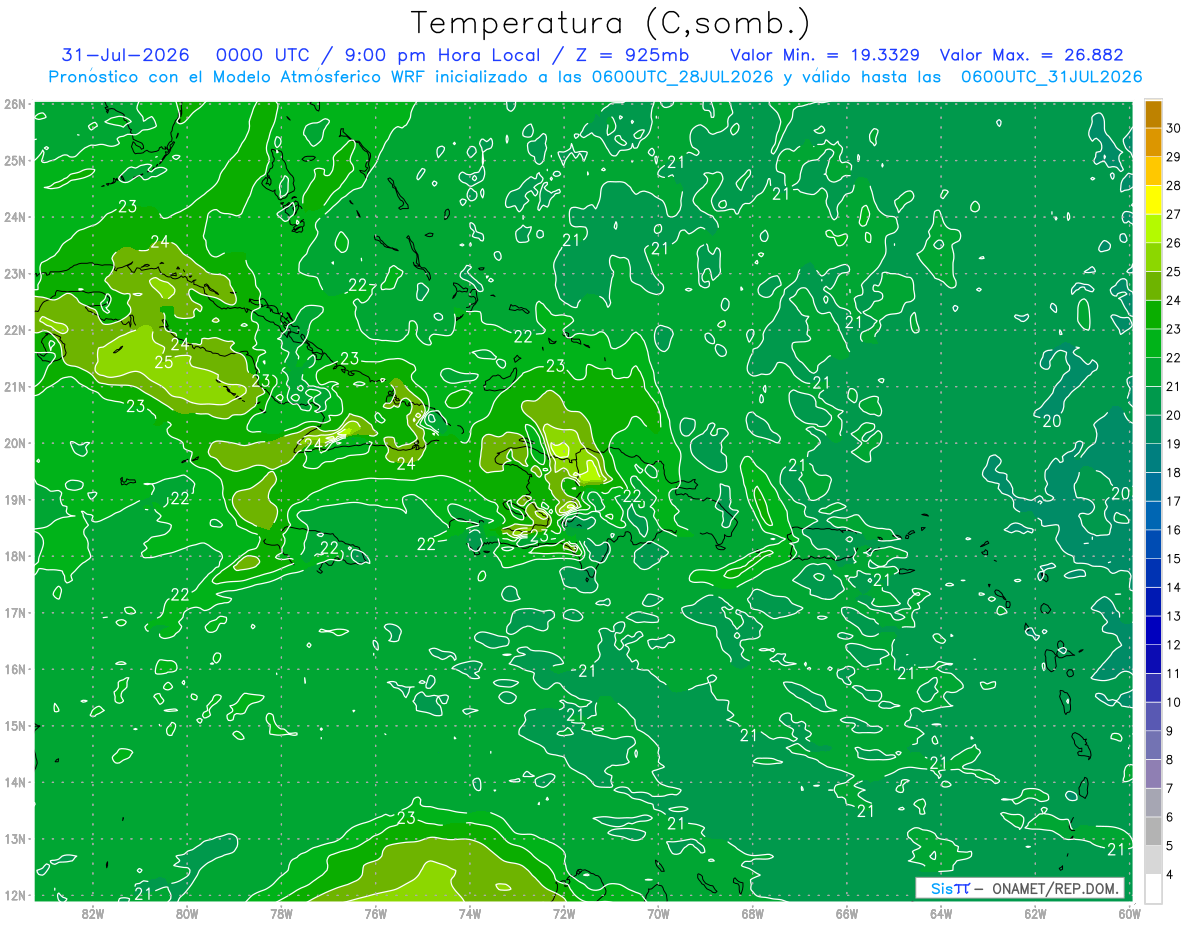The height and width of the screenshot is (927, 1200).
Task: Click the white legend swatch below value 4
Action: tap(1153, 889)
